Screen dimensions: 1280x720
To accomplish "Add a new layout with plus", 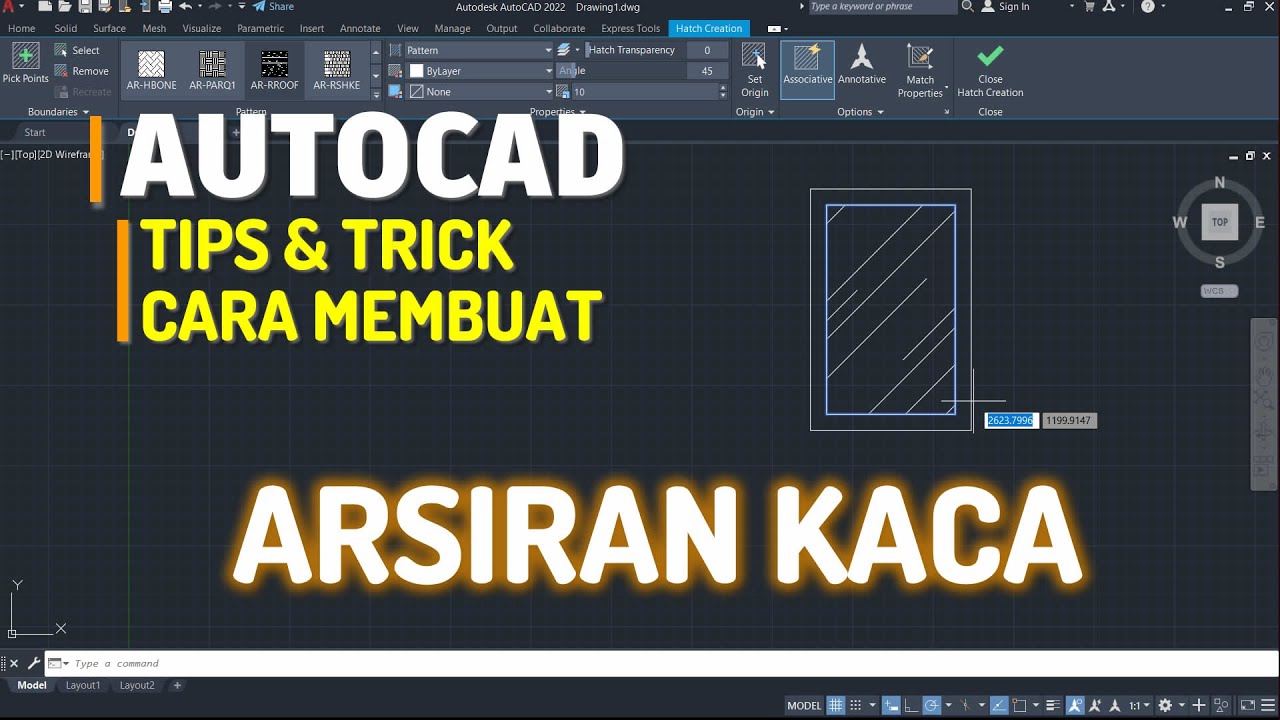I will coord(177,685).
